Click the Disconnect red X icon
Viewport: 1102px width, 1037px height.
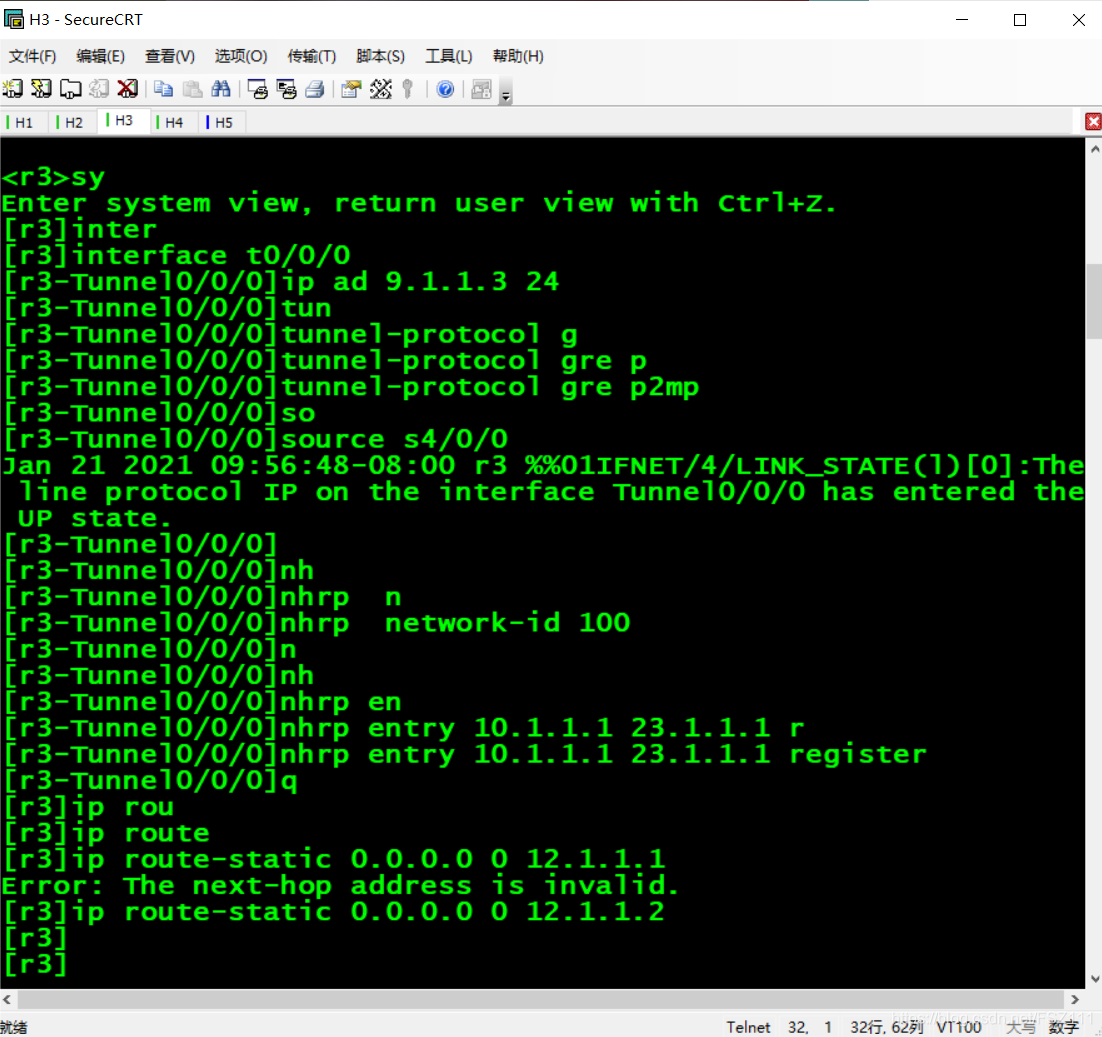[127, 89]
